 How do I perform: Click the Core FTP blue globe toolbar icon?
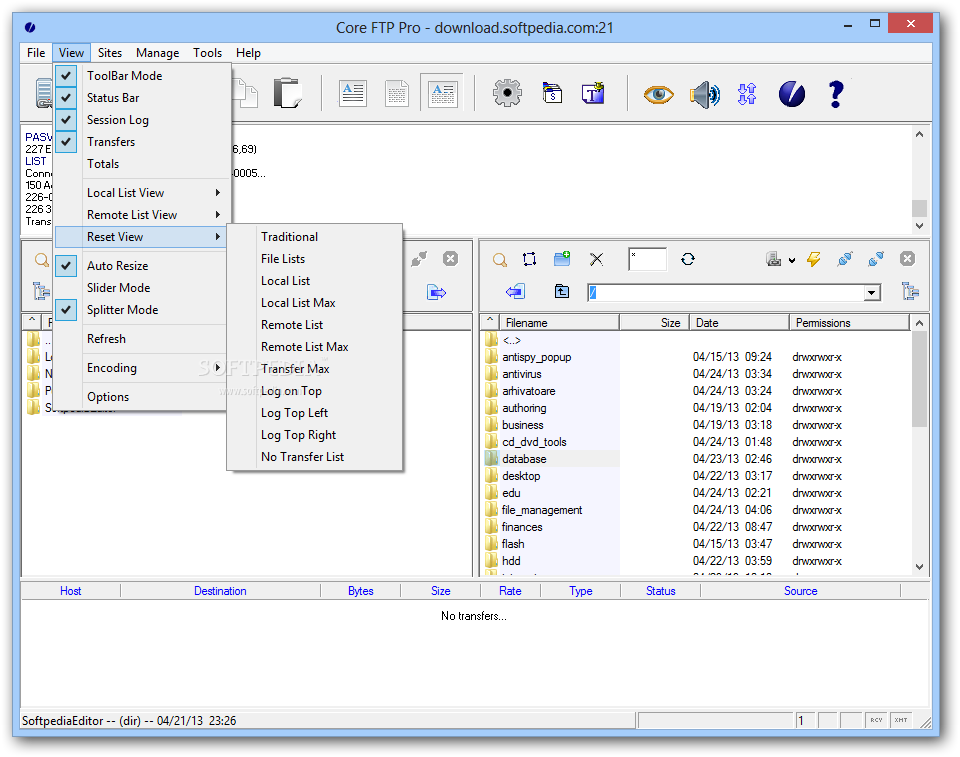click(x=792, y=94)
